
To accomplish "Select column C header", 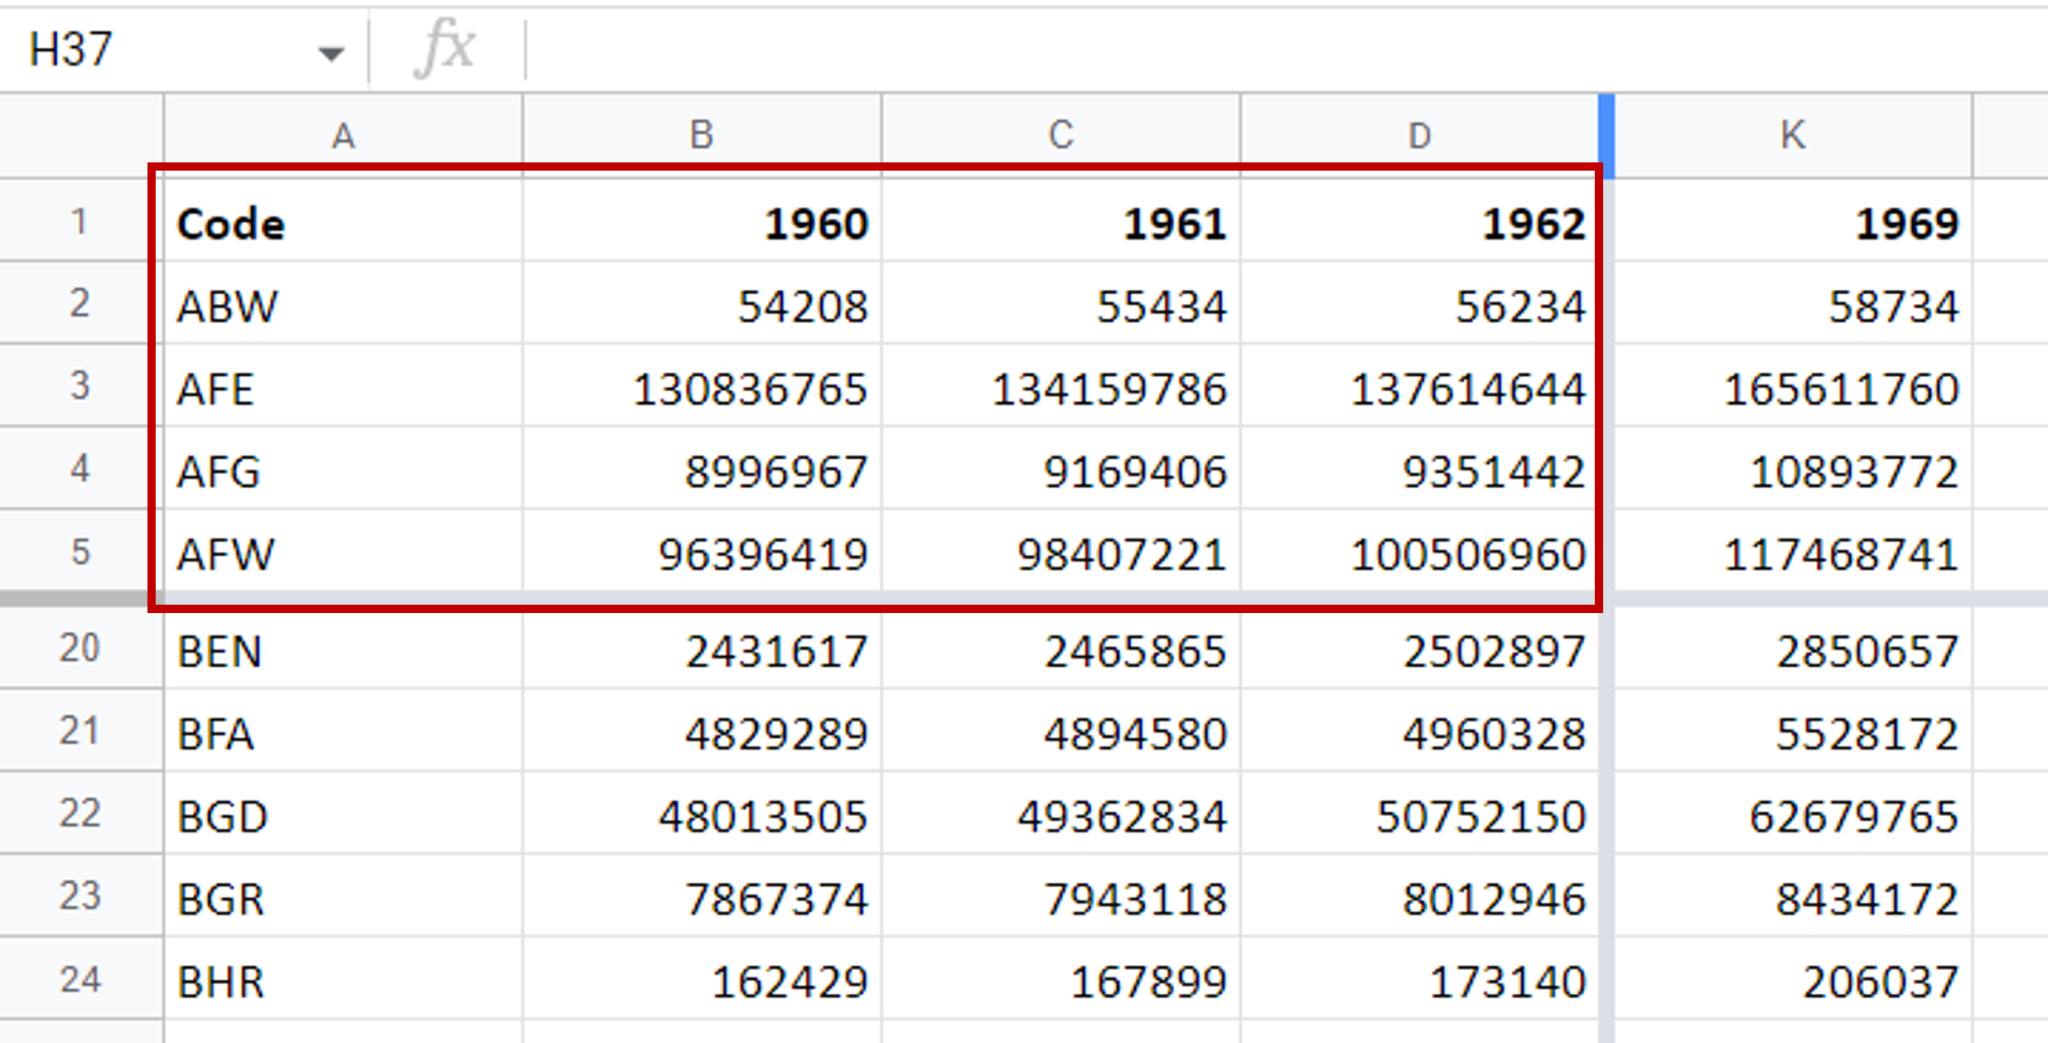I will click(1061, 136).
